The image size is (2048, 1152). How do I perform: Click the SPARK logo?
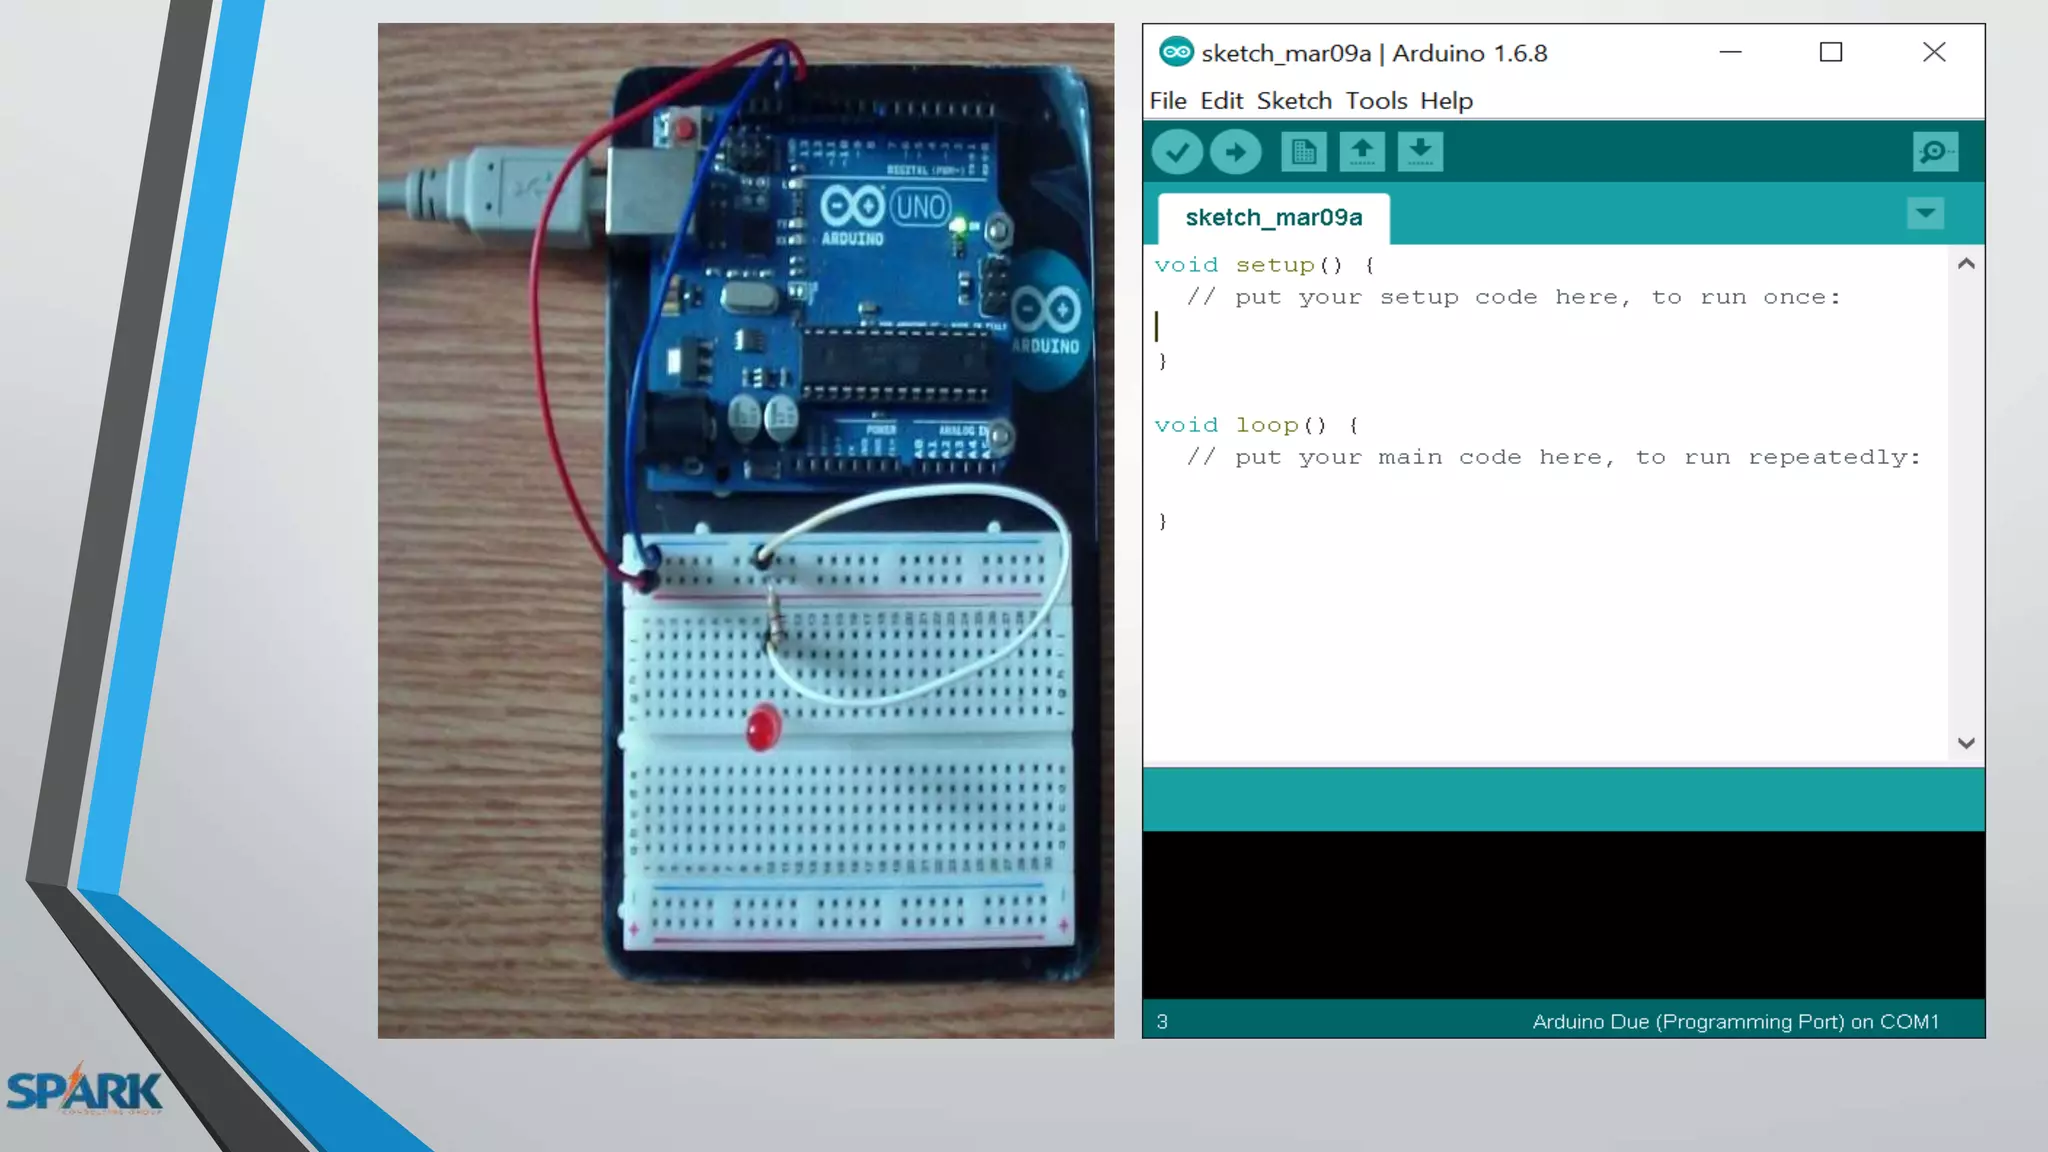coord(84,1090)
